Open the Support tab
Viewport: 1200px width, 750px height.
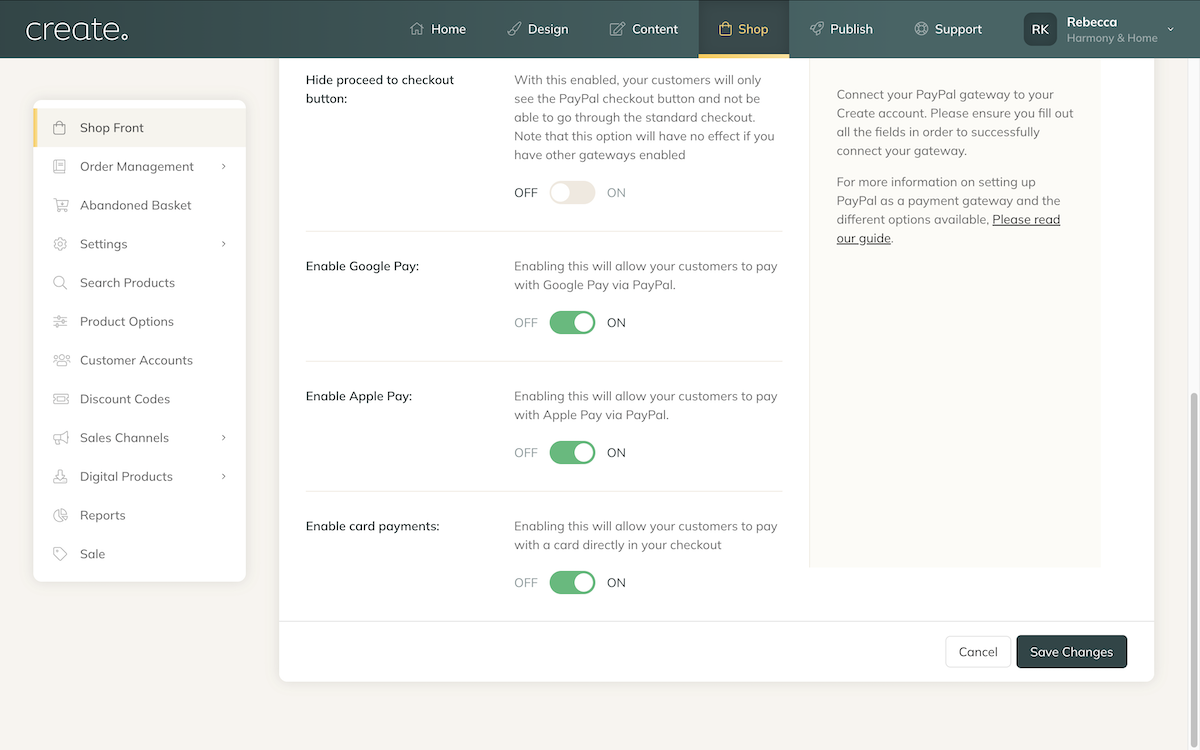[948, 29]
